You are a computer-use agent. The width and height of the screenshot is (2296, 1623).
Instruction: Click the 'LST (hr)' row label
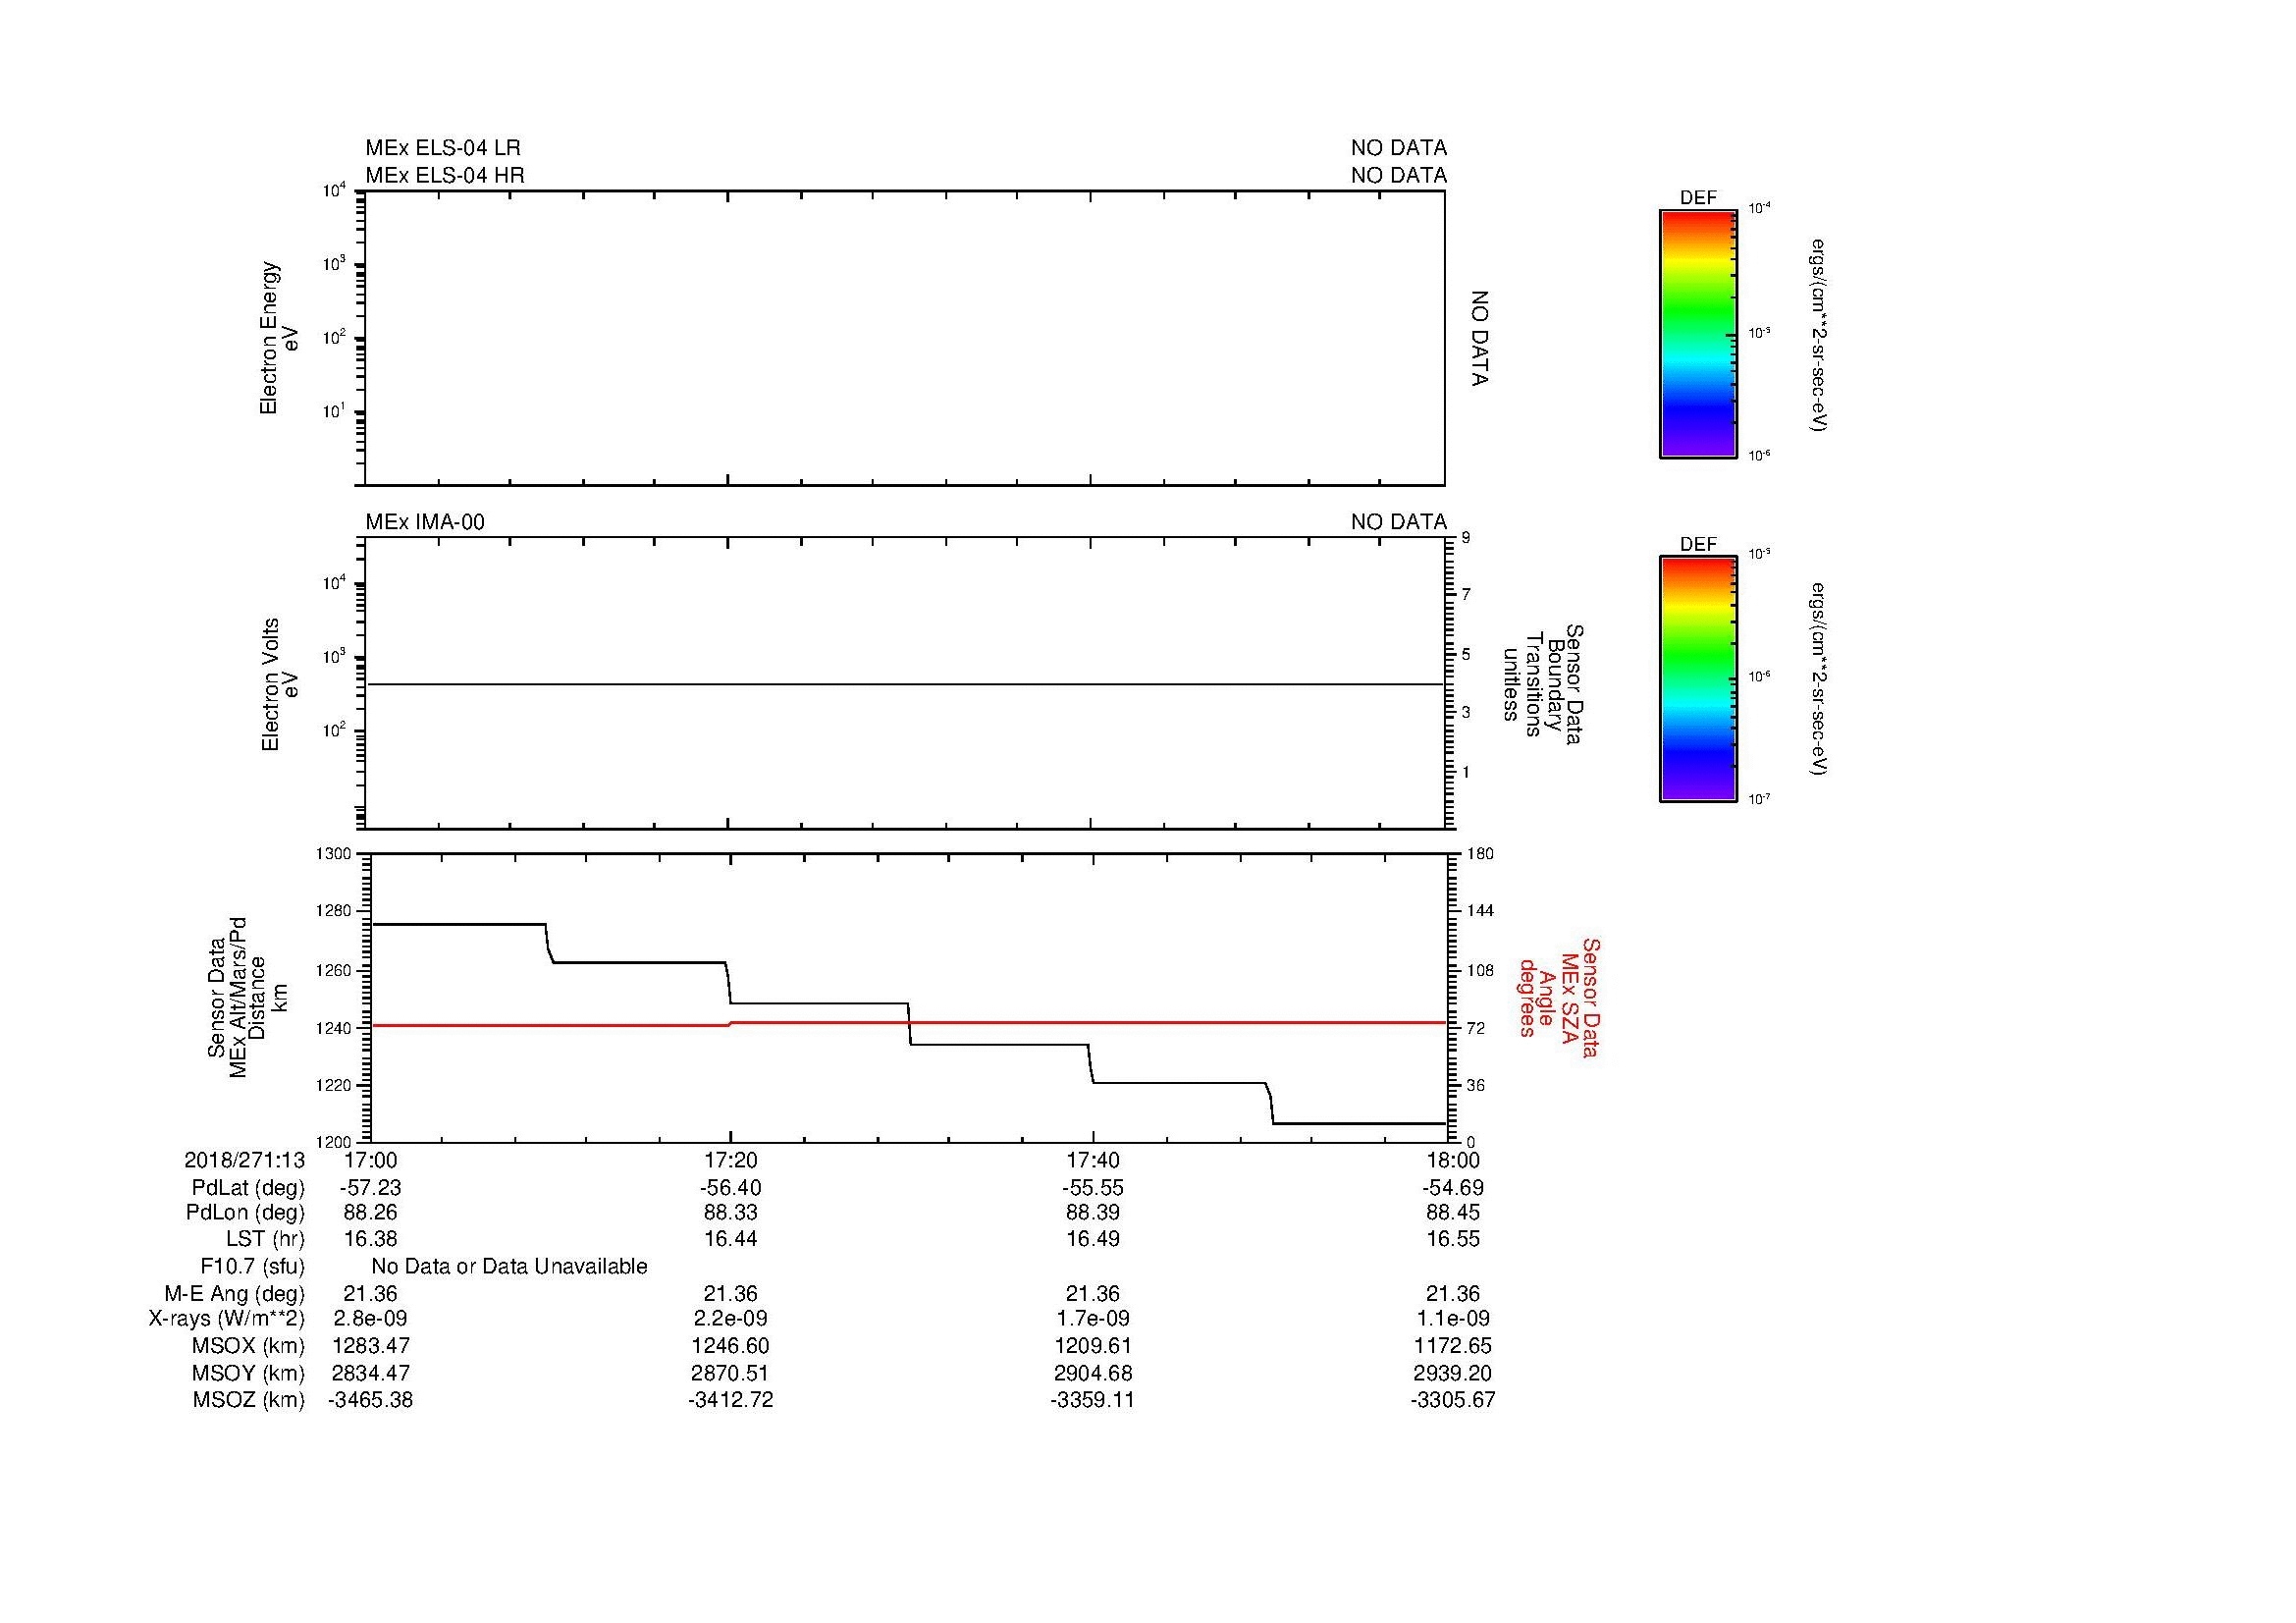coord(265,1239)
